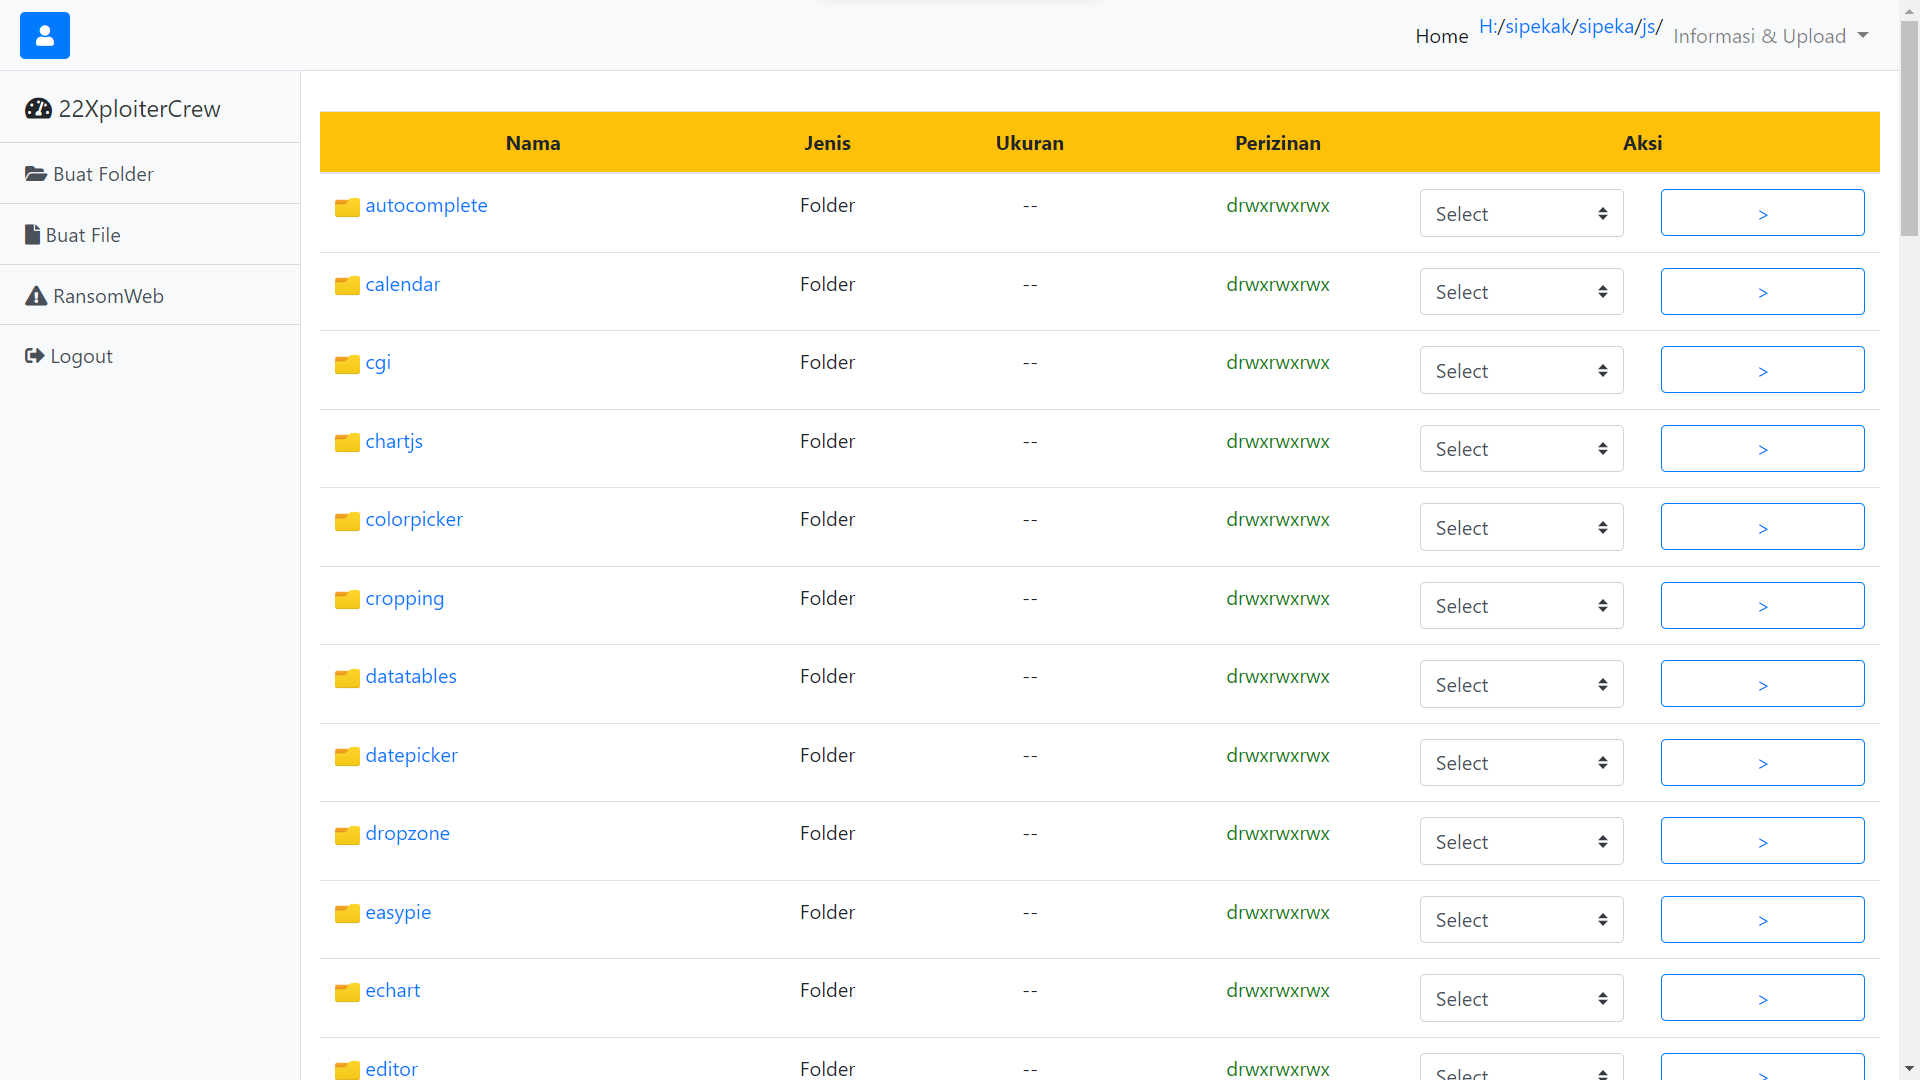Open 22XploiterCrew dashboard sidebar item
The height and width of the screenshot is (1080, 1920).
tap(150, 108)
